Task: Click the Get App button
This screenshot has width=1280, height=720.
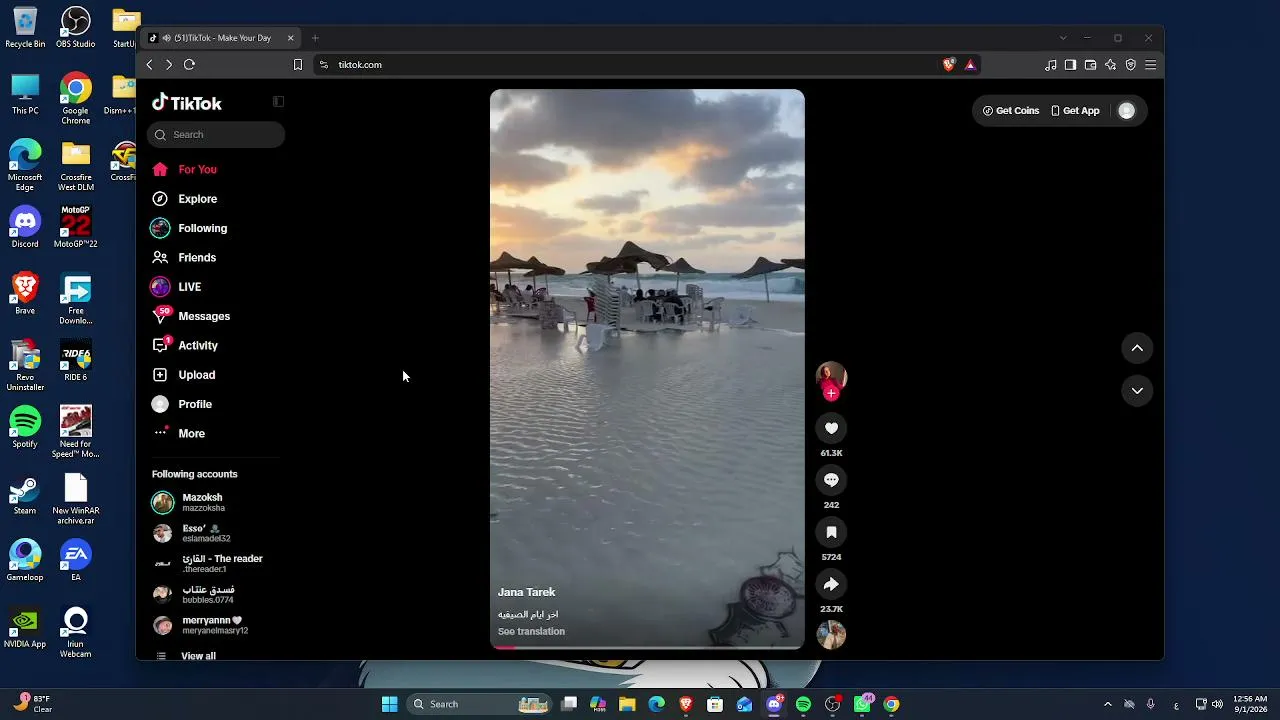Action: pyautogui.click(x=1075, y=111)
